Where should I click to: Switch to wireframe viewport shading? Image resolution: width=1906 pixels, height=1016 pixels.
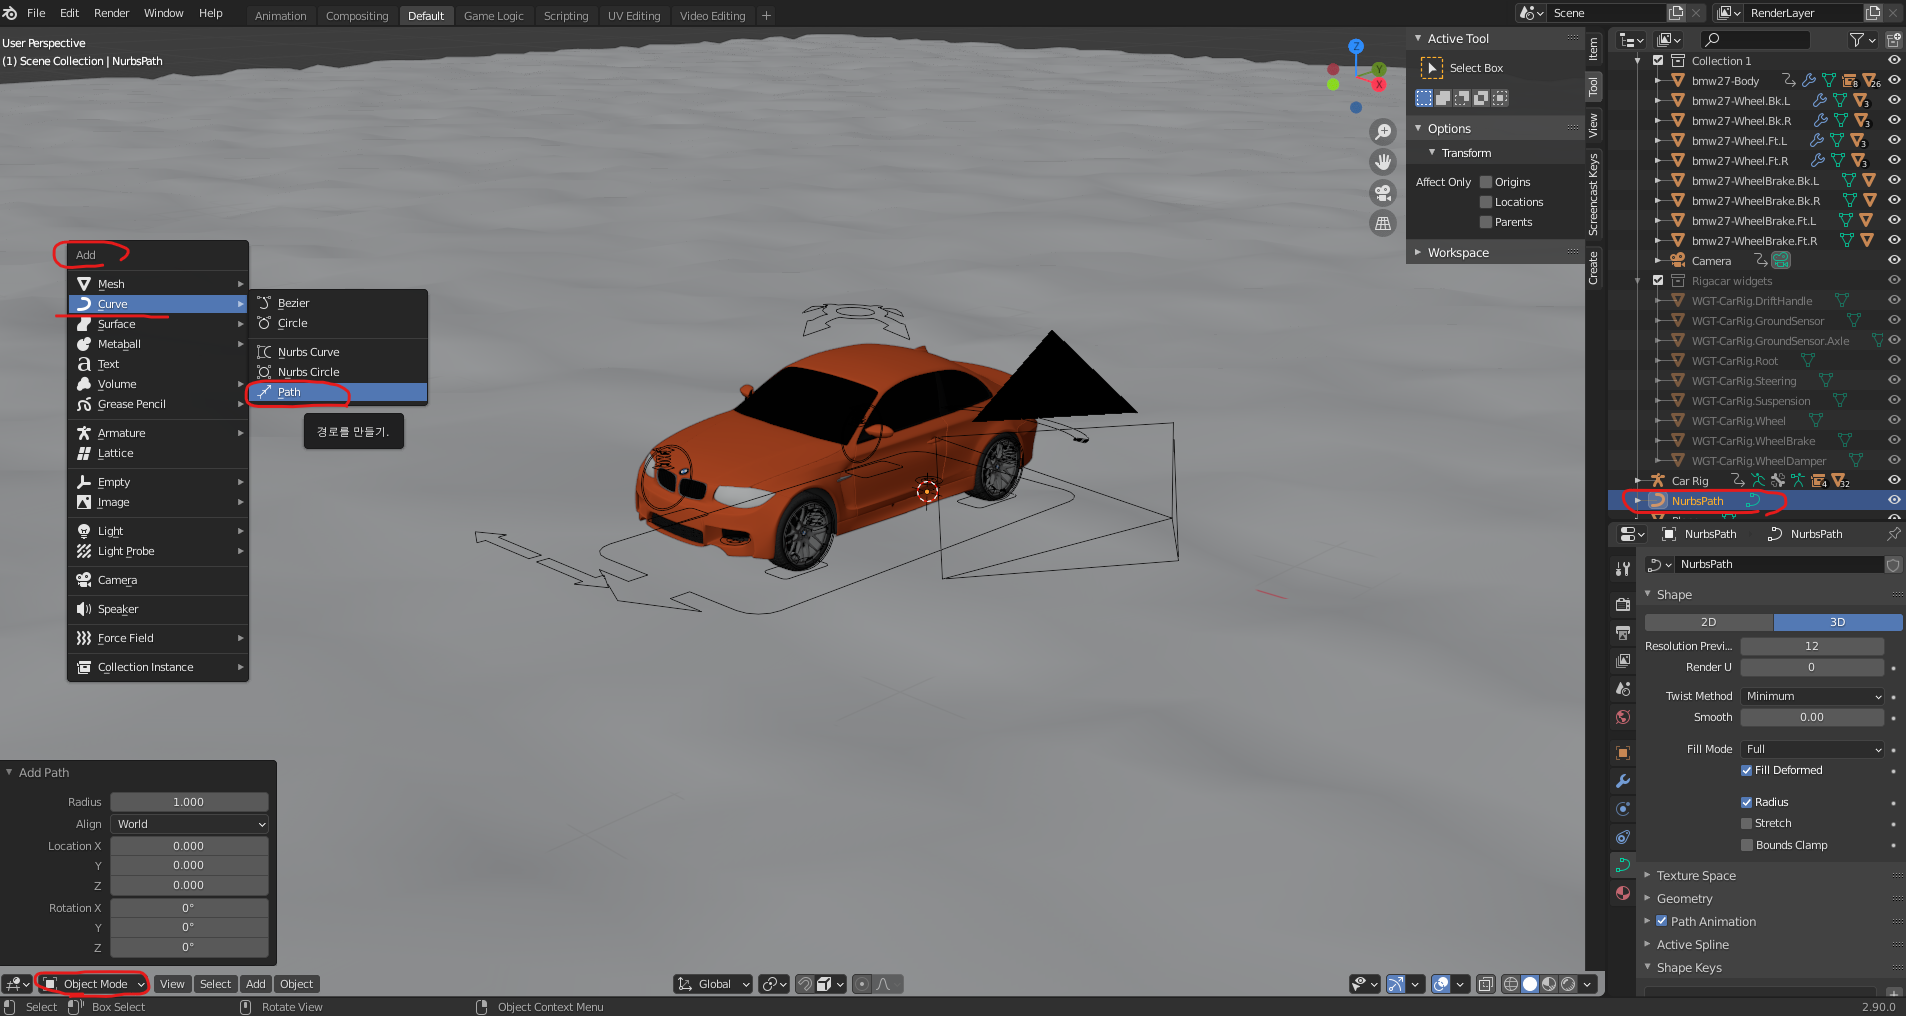click(x=1511, y=984)
